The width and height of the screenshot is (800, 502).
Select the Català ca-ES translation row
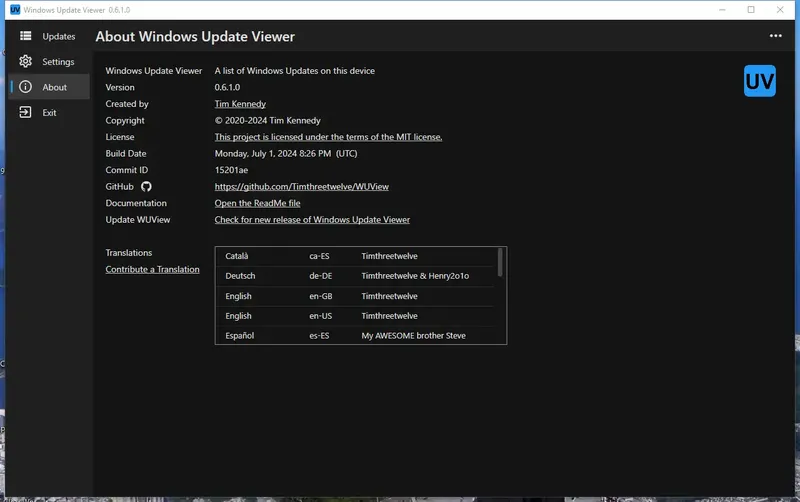click(x=356, y=256)
